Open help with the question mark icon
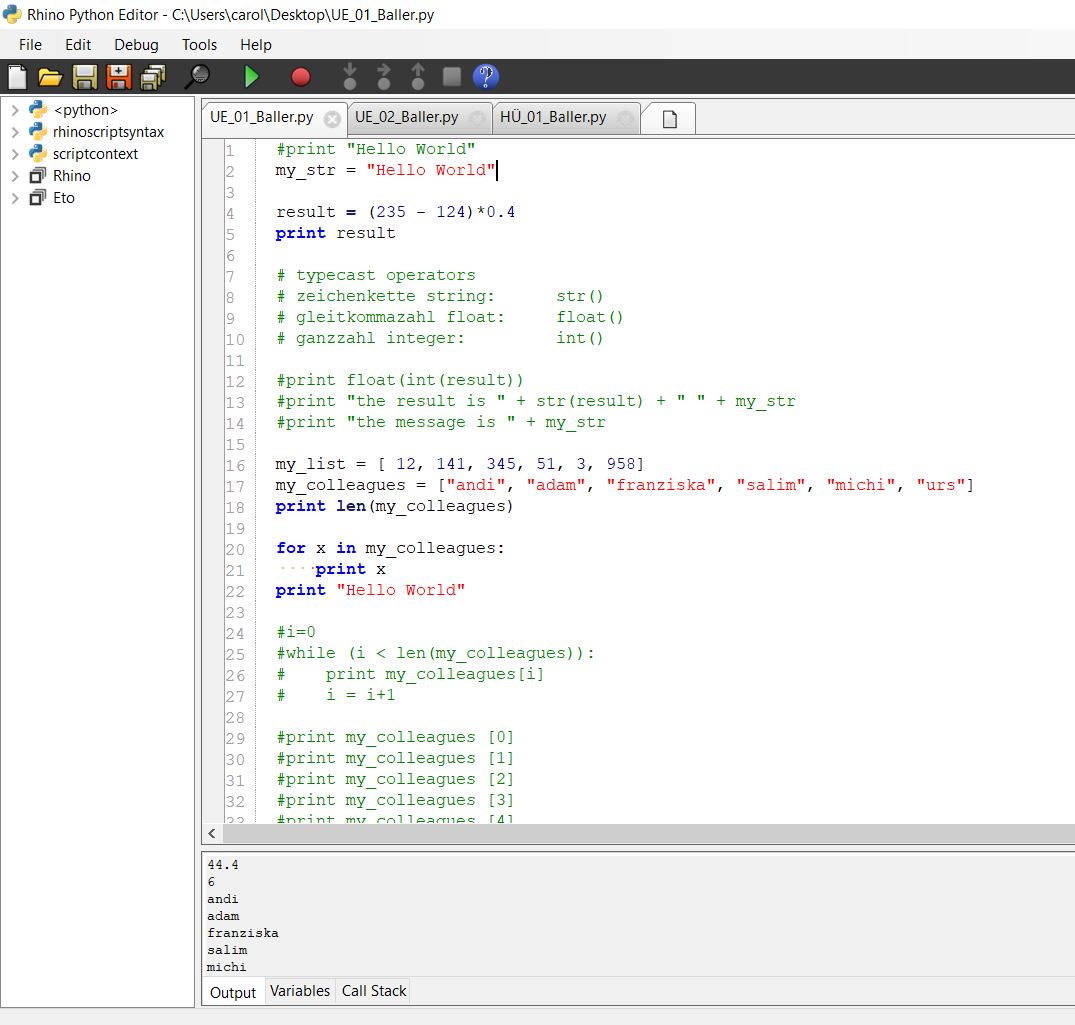 [486, 77]
